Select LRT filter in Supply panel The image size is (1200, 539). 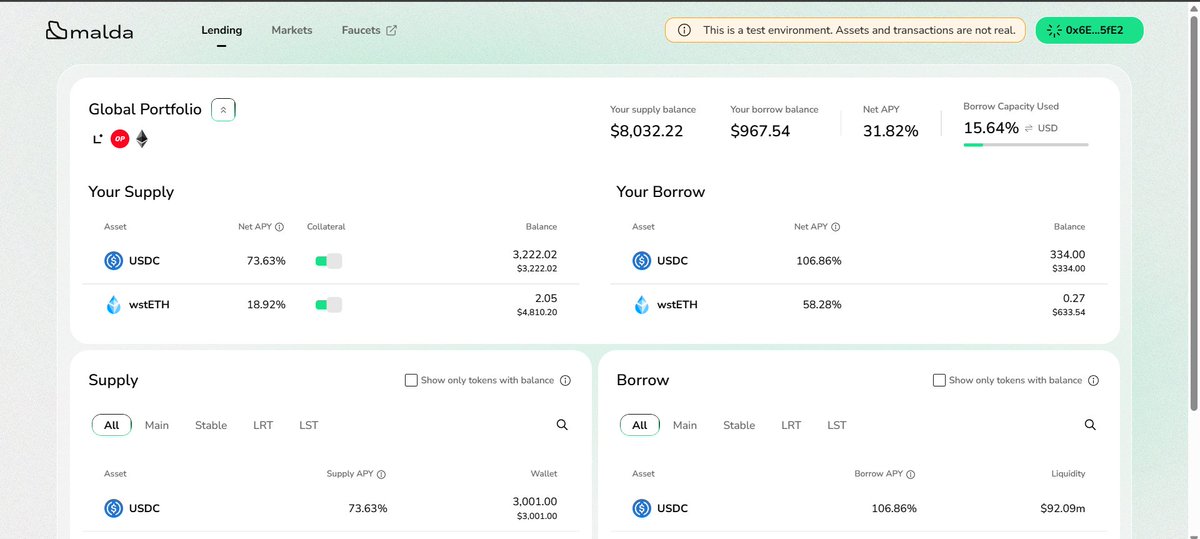[x=263, y=425]
